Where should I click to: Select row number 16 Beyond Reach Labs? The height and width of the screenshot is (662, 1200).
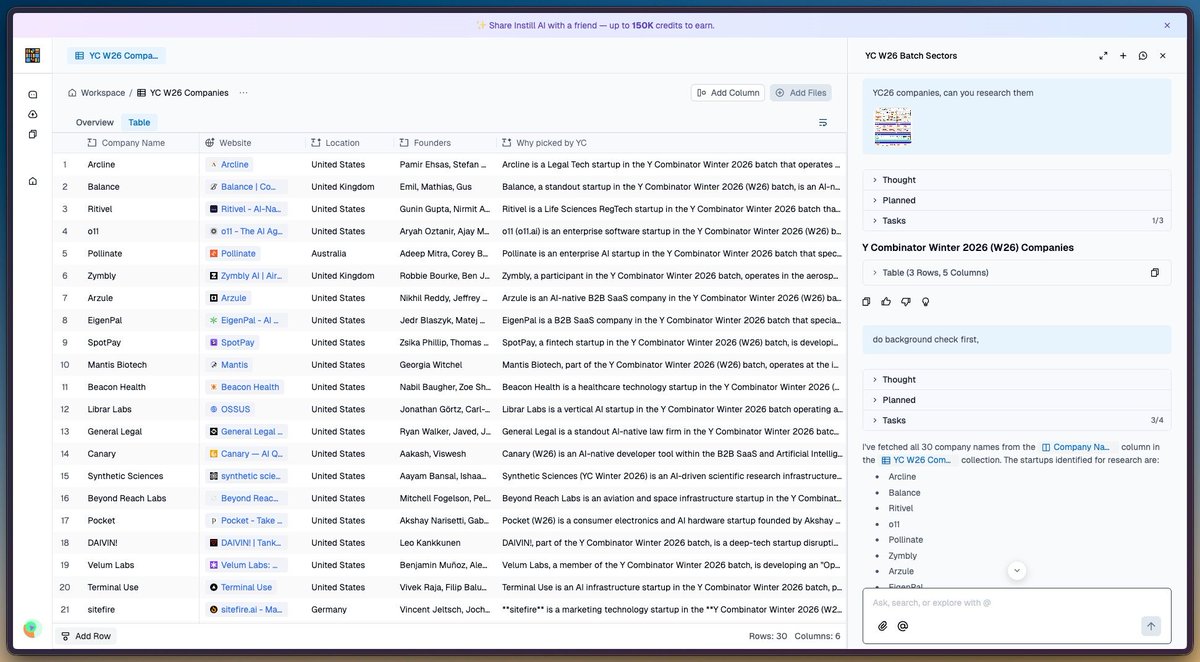[65, 498]
